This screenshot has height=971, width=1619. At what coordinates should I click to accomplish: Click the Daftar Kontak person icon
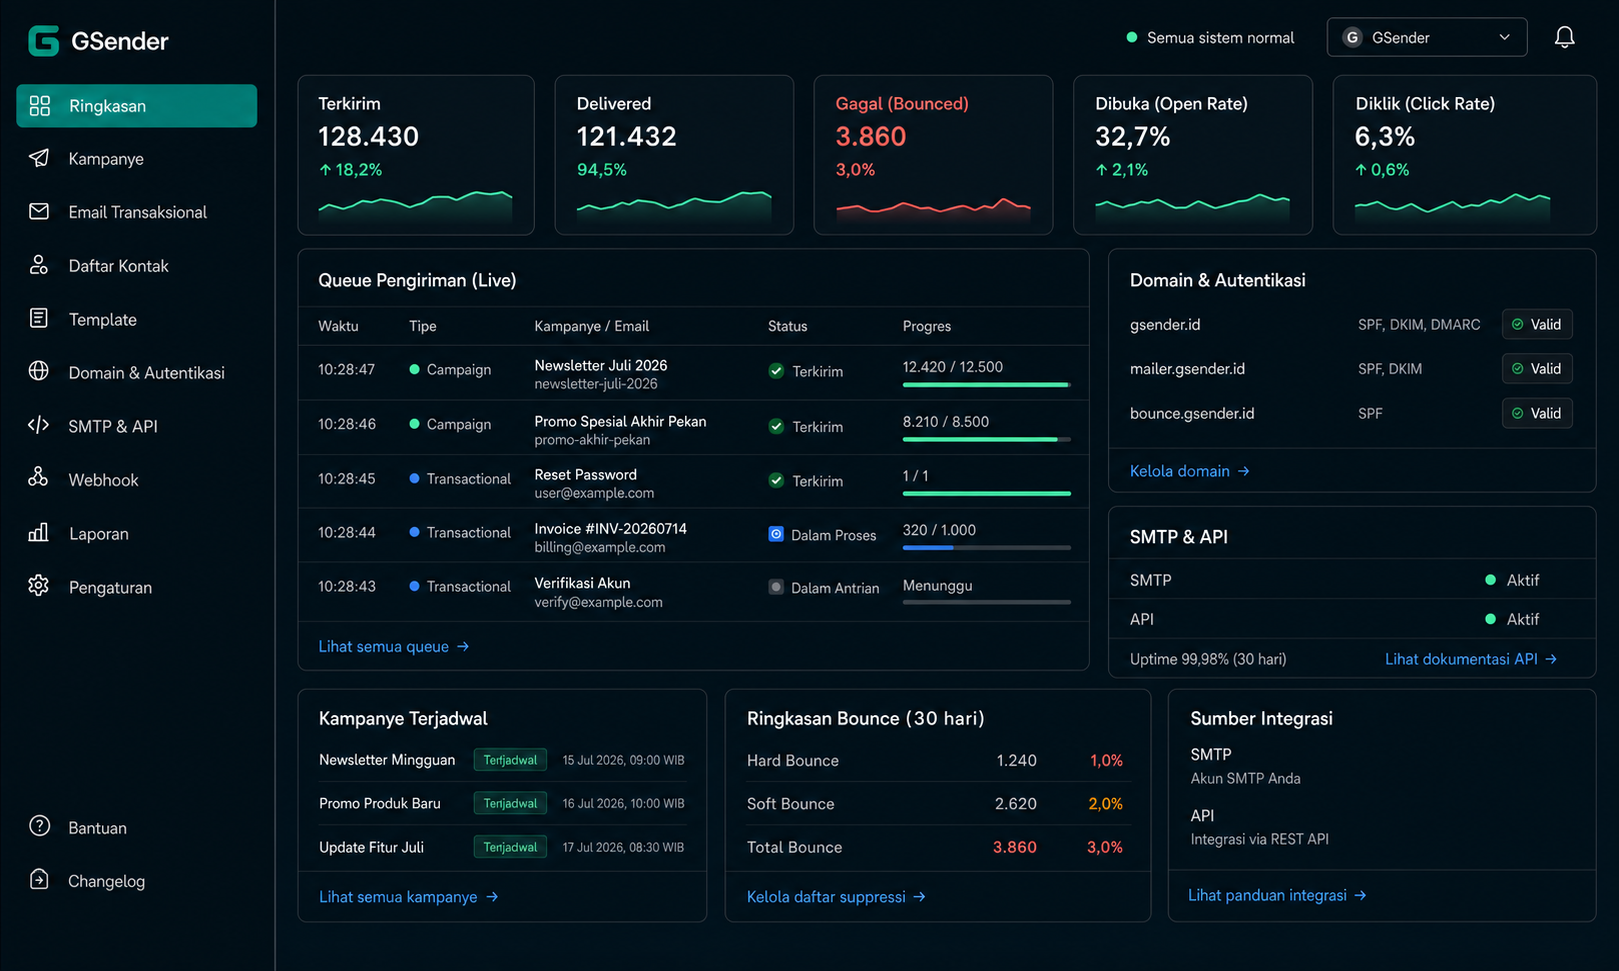39,265
